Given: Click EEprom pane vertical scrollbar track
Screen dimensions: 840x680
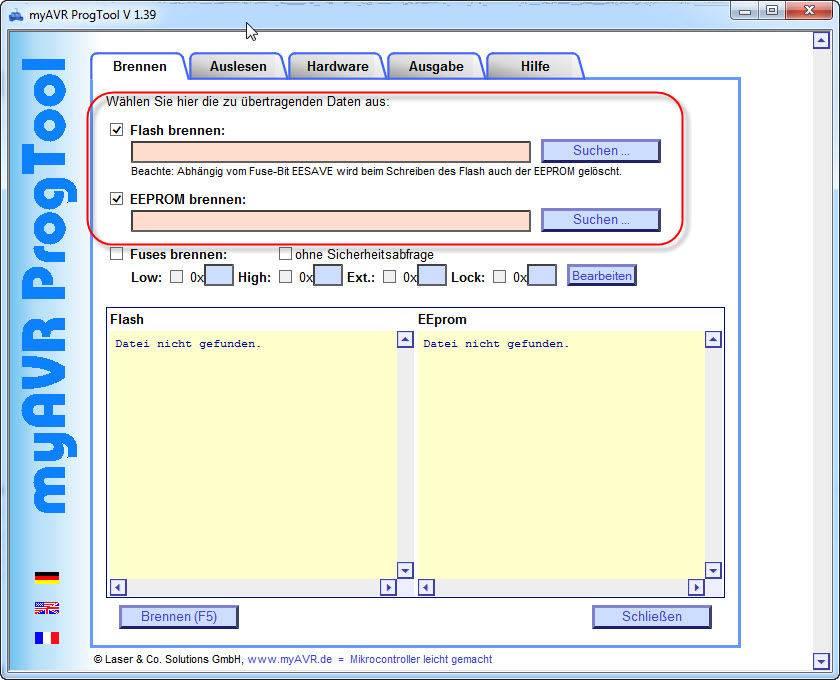Looking at the screenshot, I should pos(713,454).
